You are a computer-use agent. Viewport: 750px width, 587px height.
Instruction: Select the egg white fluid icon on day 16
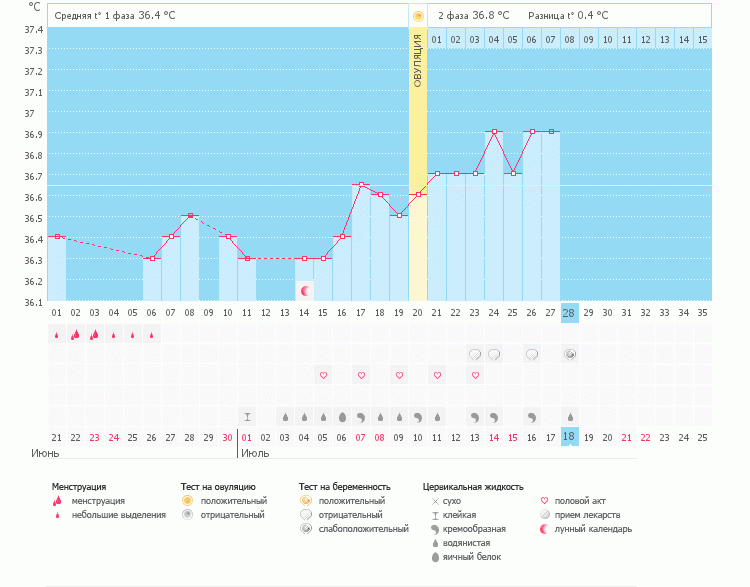click(x=342, y=416)
